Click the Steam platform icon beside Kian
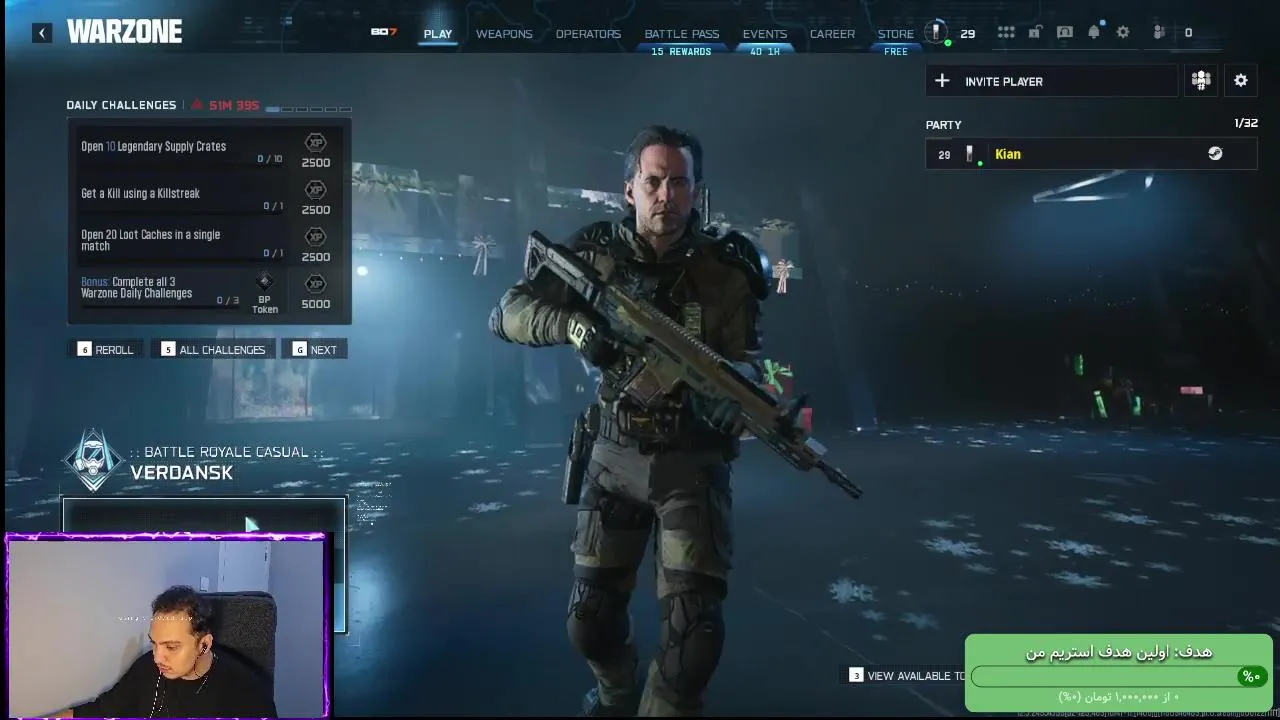Screen dimensions: 1280x720 [x=1215, y=154]
